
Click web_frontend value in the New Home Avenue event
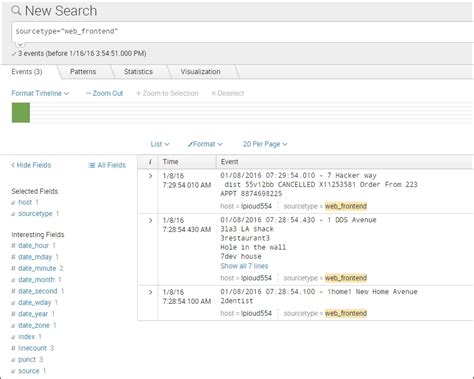(x=346, y=313)
